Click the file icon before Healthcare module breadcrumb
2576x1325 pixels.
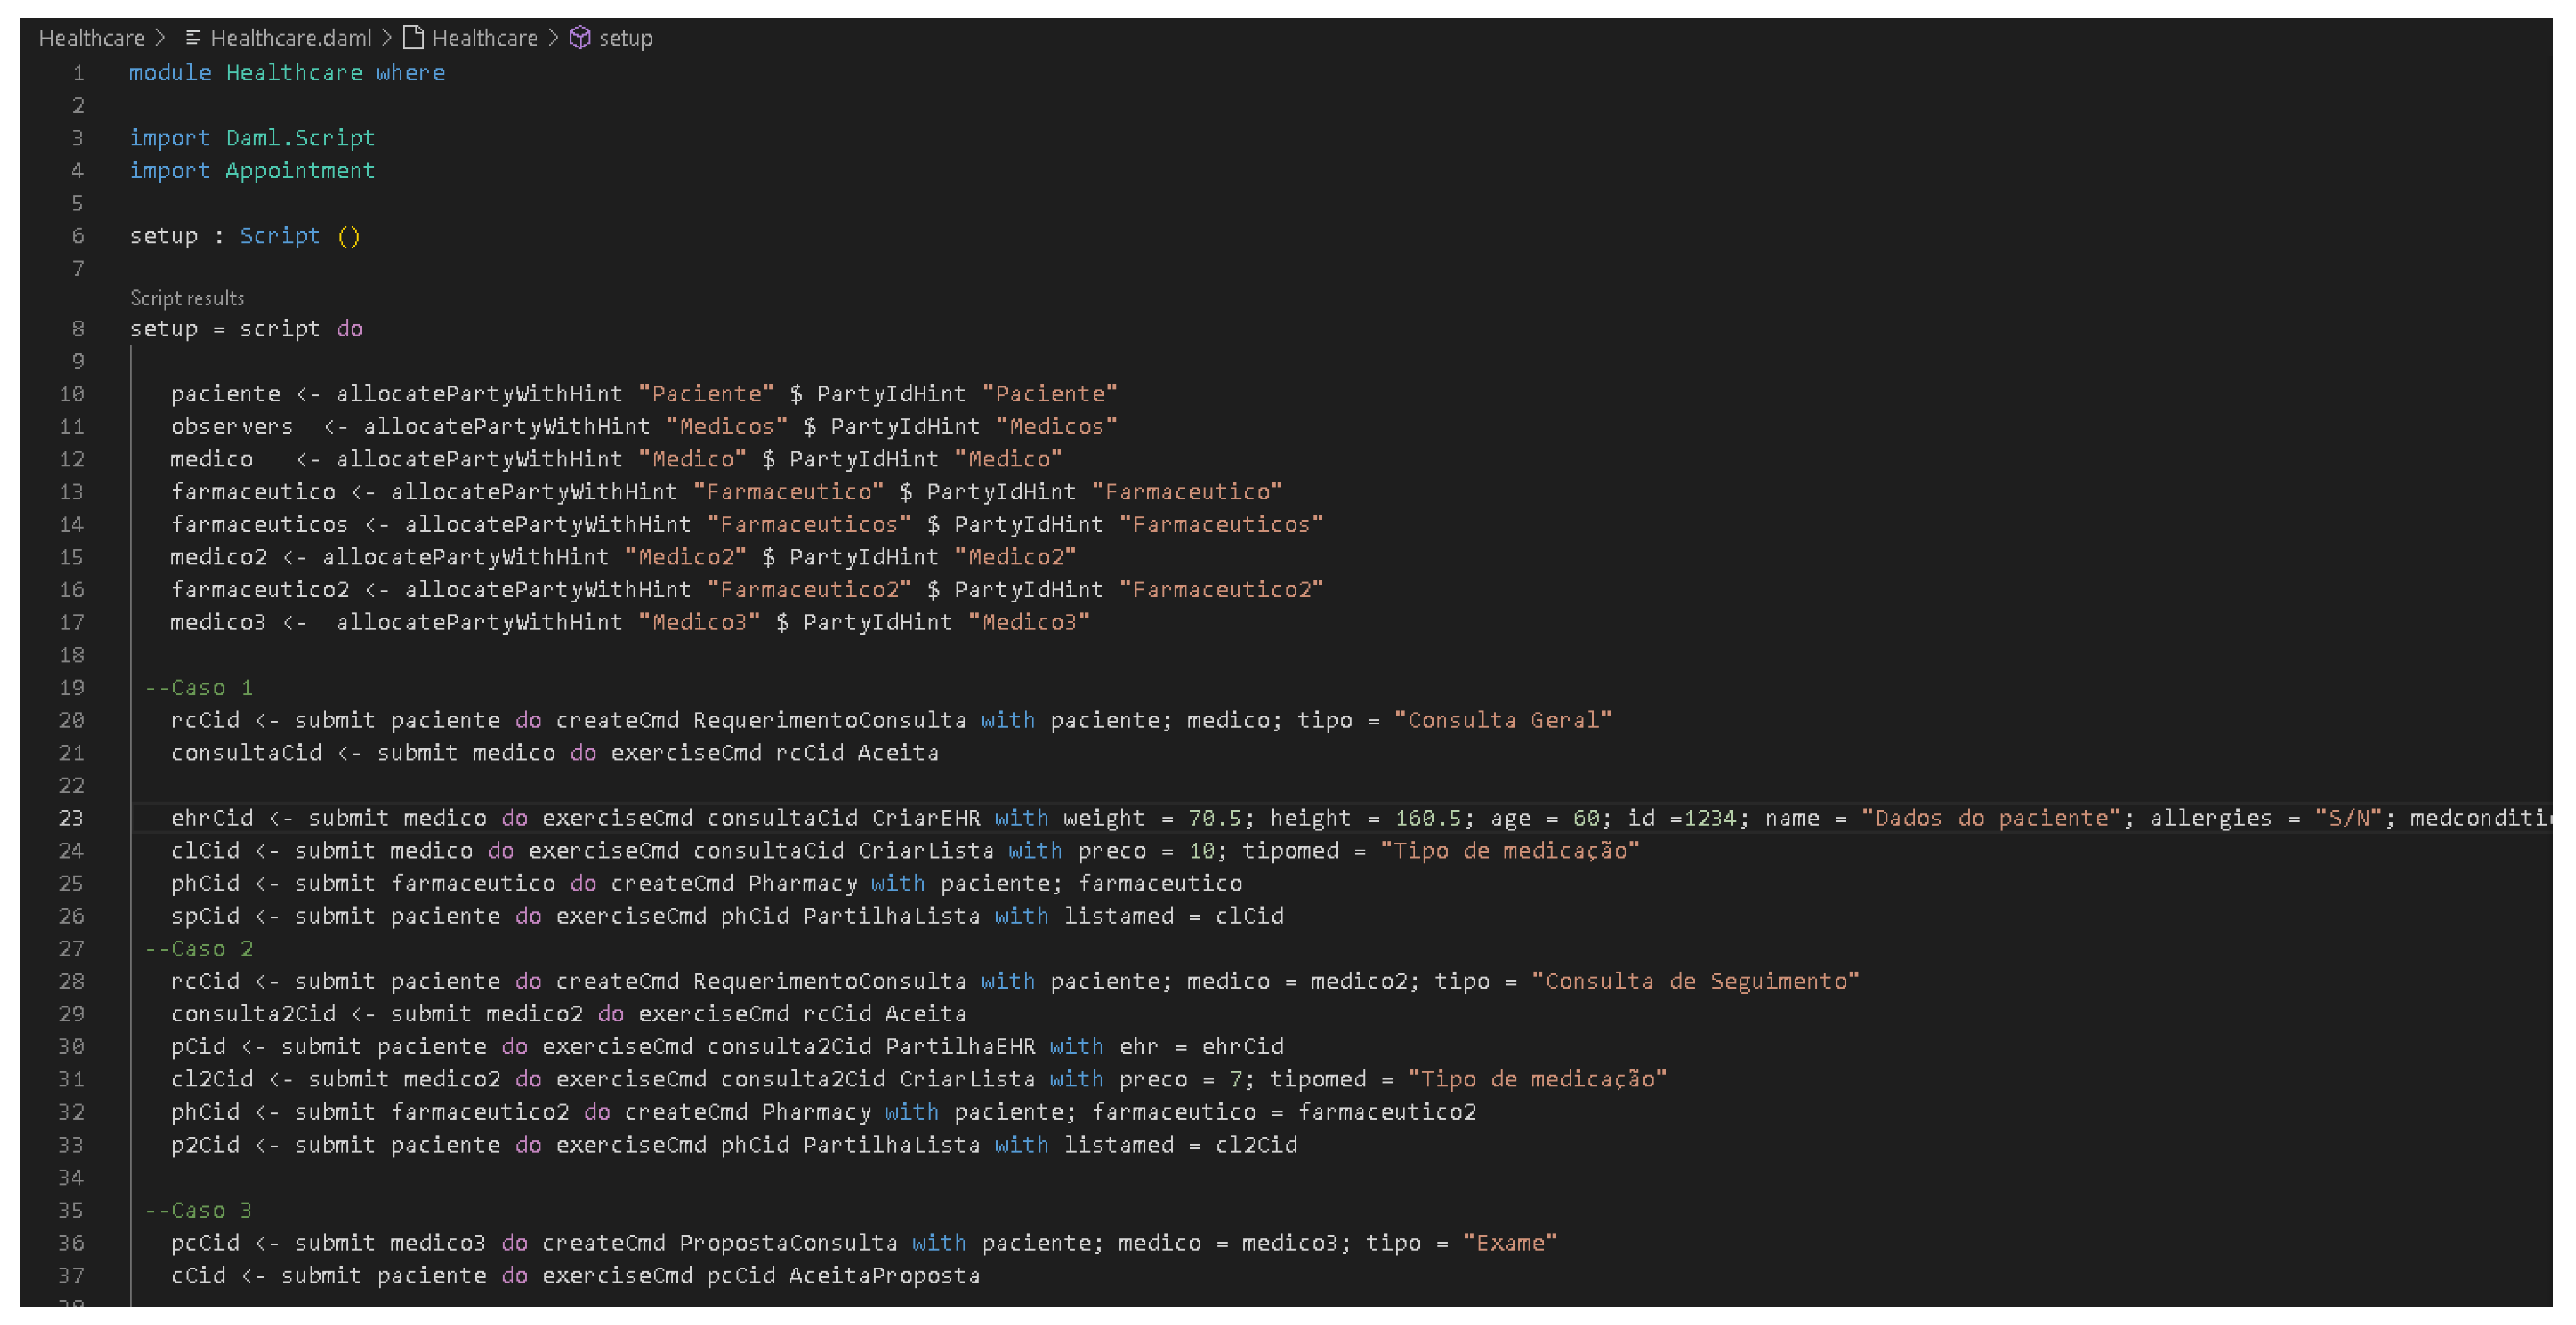tap(413, 38)
